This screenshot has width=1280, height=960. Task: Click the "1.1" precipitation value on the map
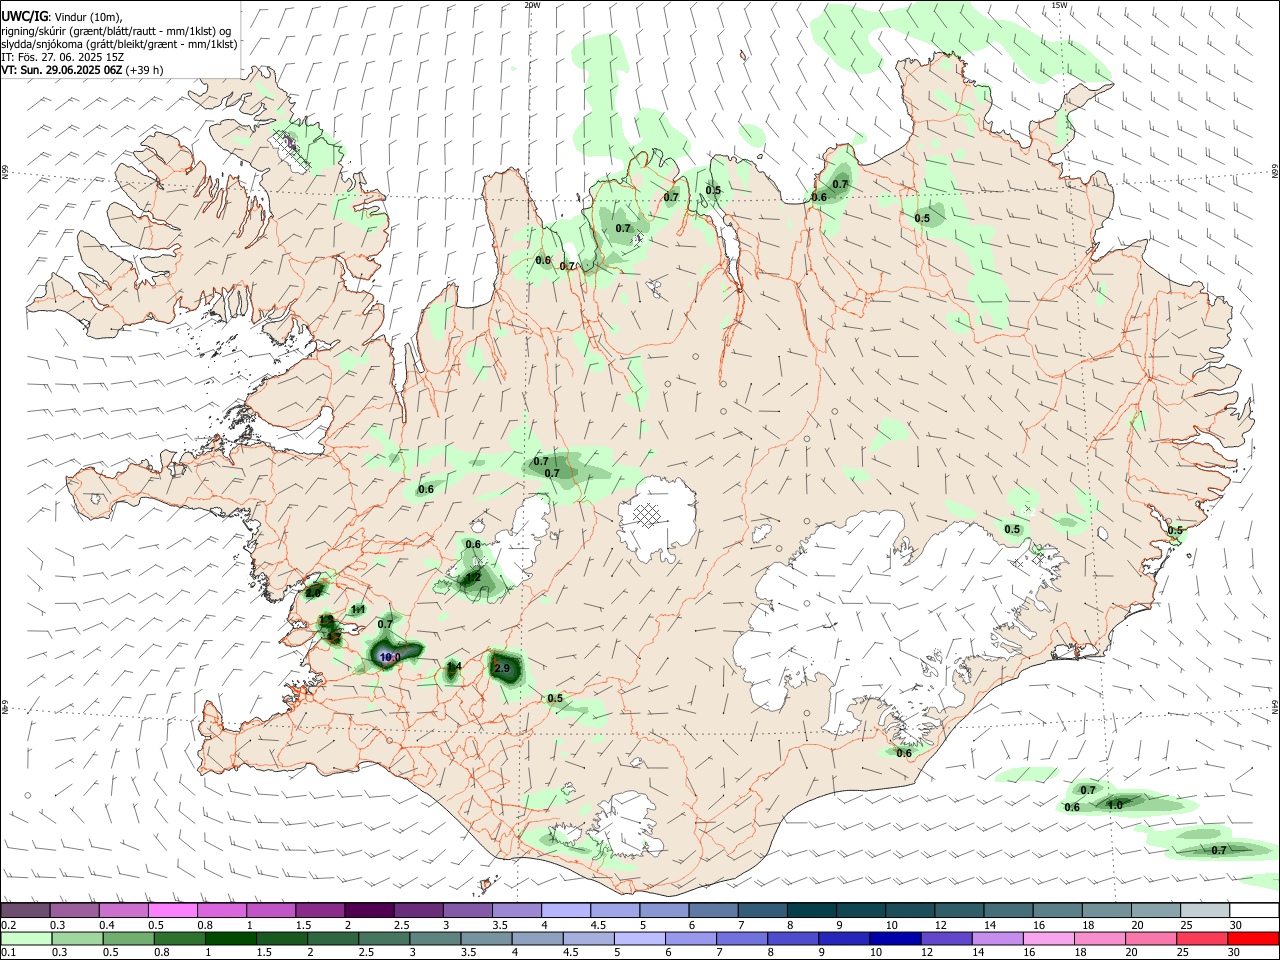tap(358, 610)
